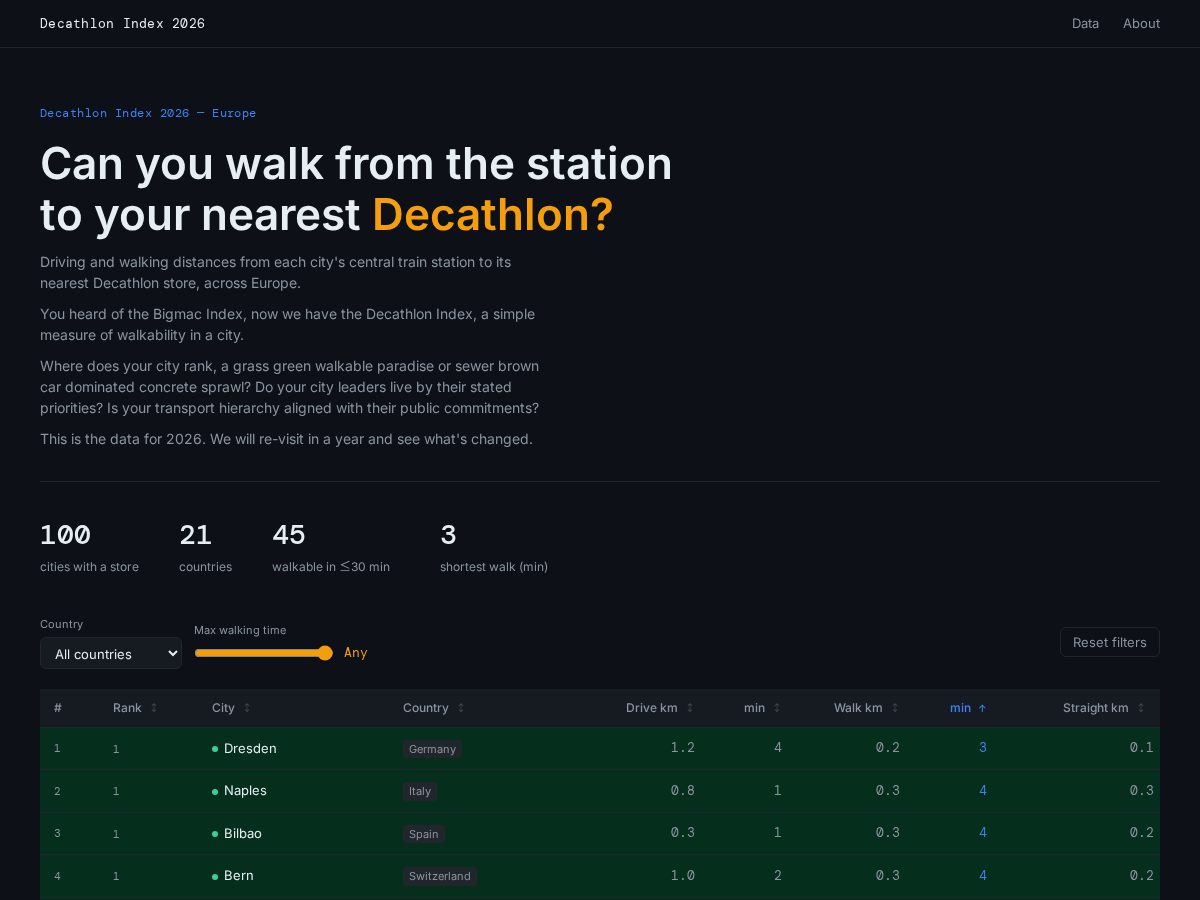Open the All countries dropdown
The width and height of the screenshot is (1200, 900).
click(x=111, y=653)
